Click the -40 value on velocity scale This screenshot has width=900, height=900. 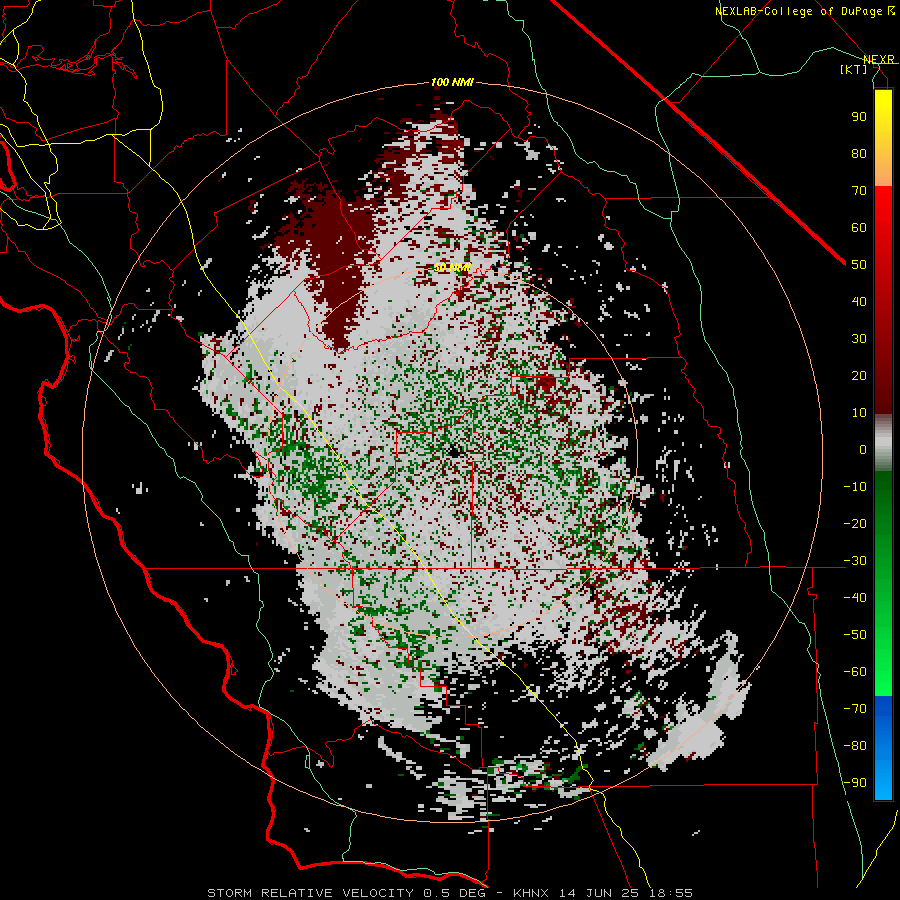pos(855,598)
